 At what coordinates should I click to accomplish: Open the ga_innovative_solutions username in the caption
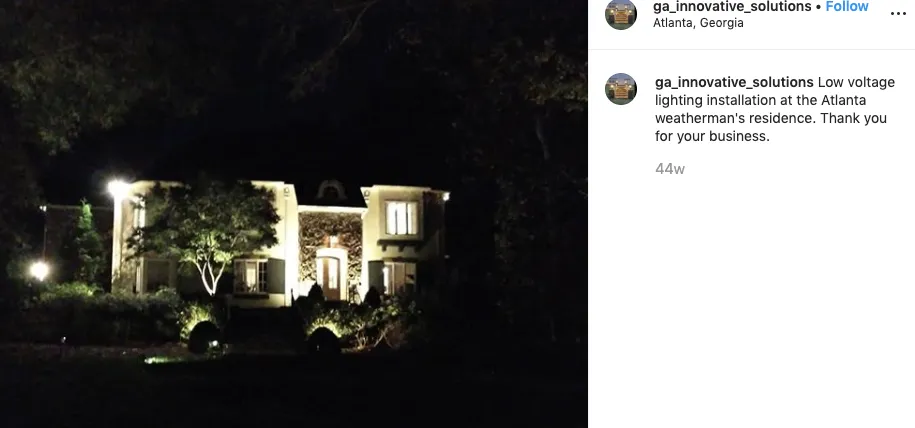click(x=734, y=82)
